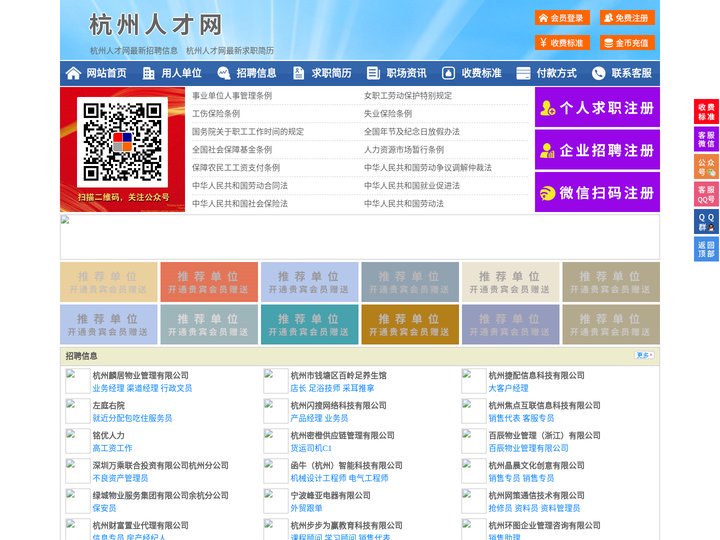Click the person icon on 个人求职注册
The image size is (720, 540).
click(547, 107)
